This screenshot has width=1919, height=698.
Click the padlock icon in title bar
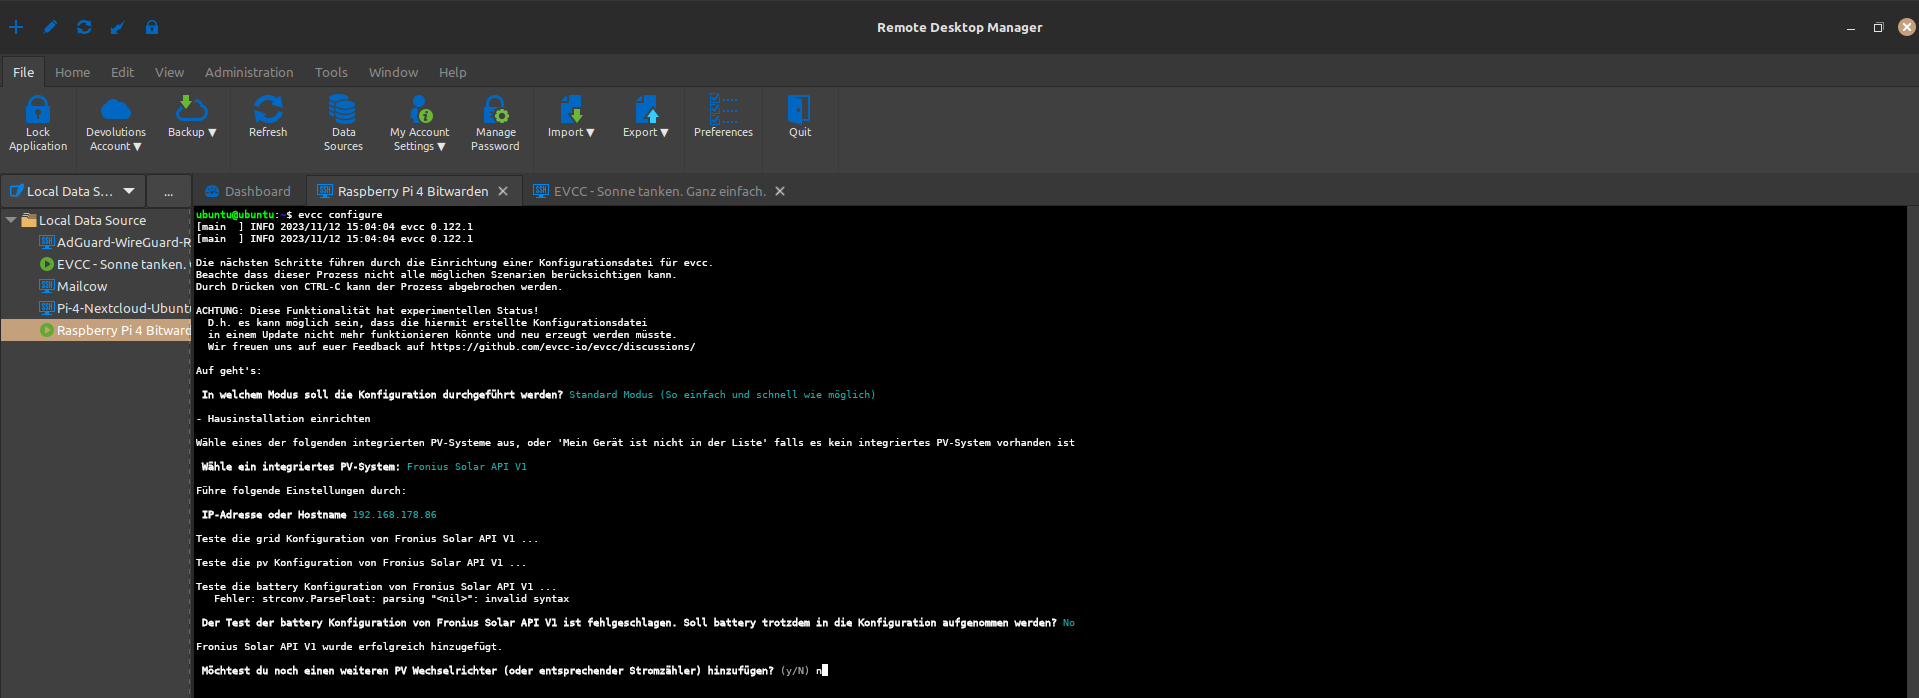coord(152,27)
